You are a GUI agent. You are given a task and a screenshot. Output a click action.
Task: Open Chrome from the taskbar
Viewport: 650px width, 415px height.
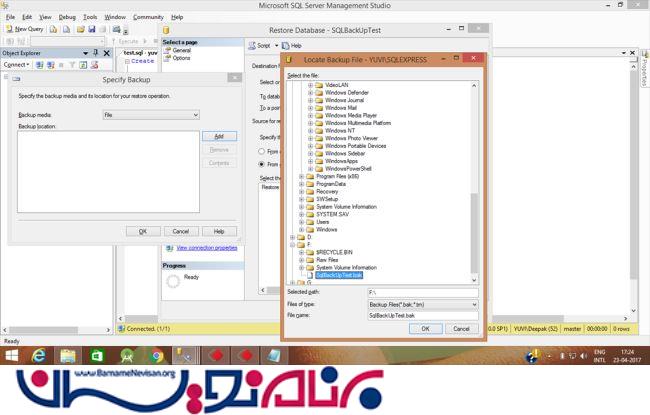(158, 356)
